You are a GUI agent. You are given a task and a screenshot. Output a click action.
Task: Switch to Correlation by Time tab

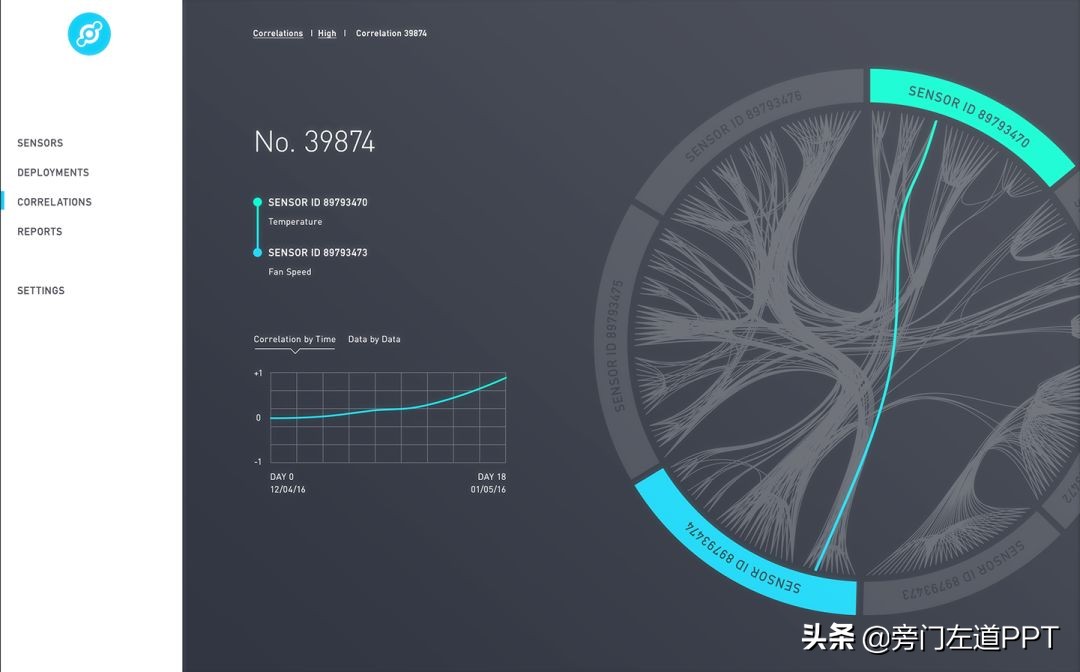pyautogui.click(x=295, y=339)
